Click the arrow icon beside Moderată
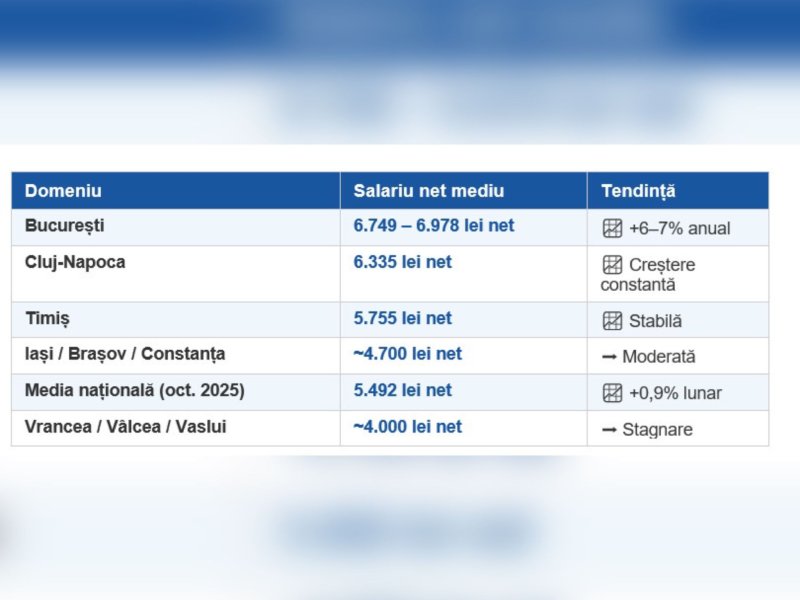 click(608, 356)
